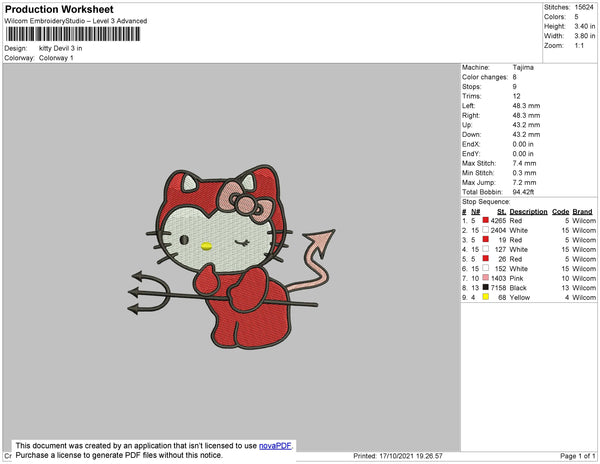Click the yellow swatch in row 9
This screenshot has height=464, width=600.
[x=486, y=296]
